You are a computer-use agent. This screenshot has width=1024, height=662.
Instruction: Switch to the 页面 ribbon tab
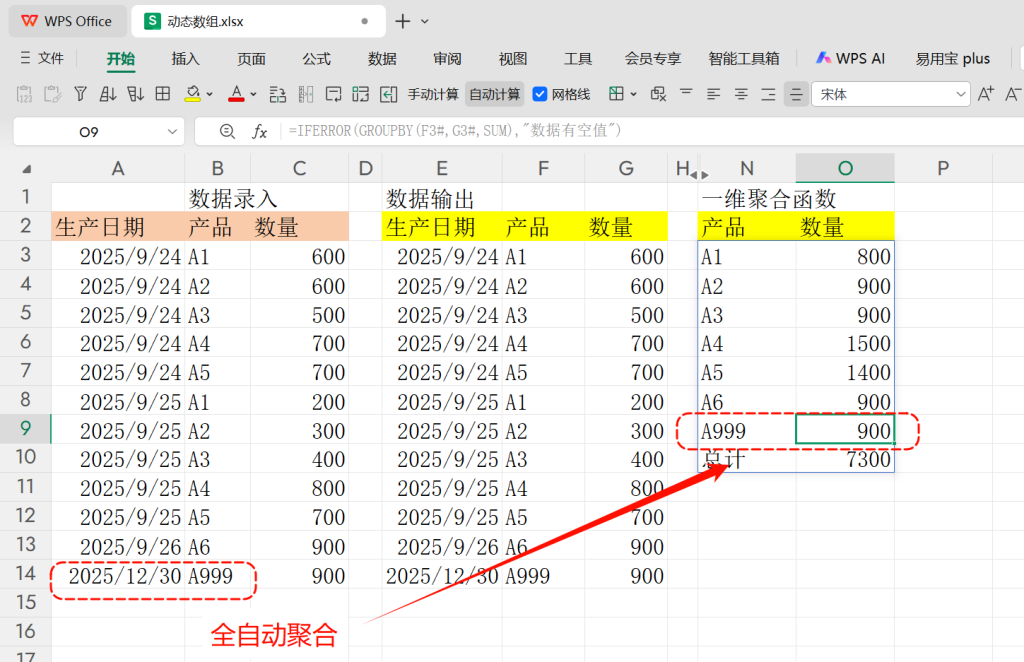pyautogui.click(x=251, y=59)
